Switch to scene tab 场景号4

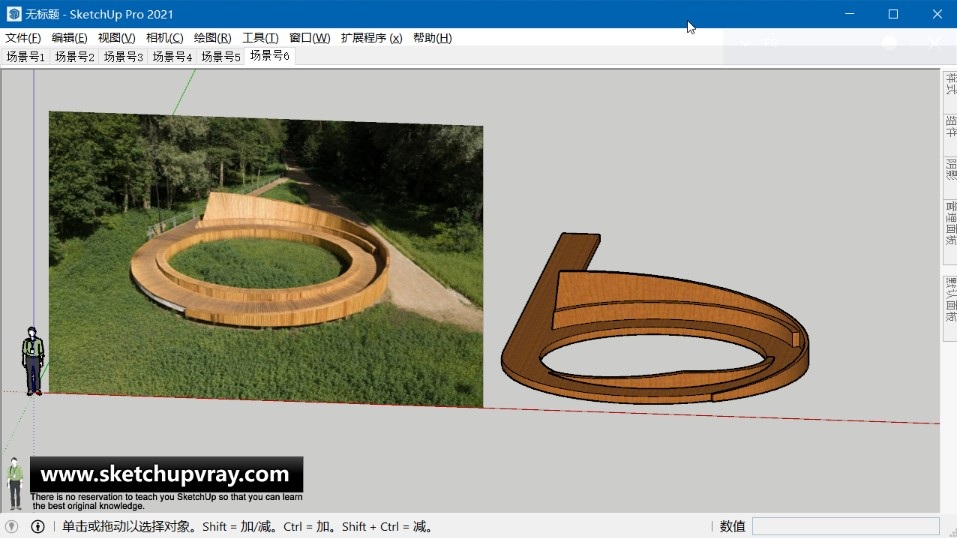[x=172, y=57]
